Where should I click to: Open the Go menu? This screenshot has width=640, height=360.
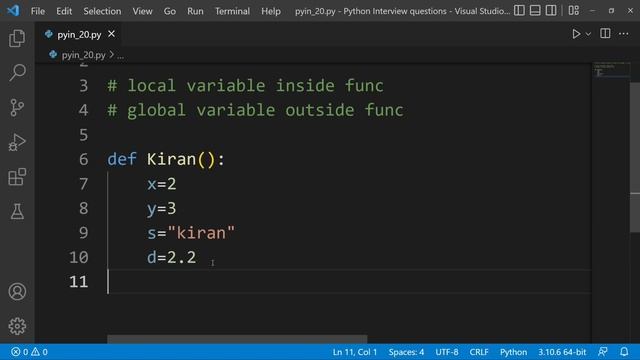click(170, 11)
